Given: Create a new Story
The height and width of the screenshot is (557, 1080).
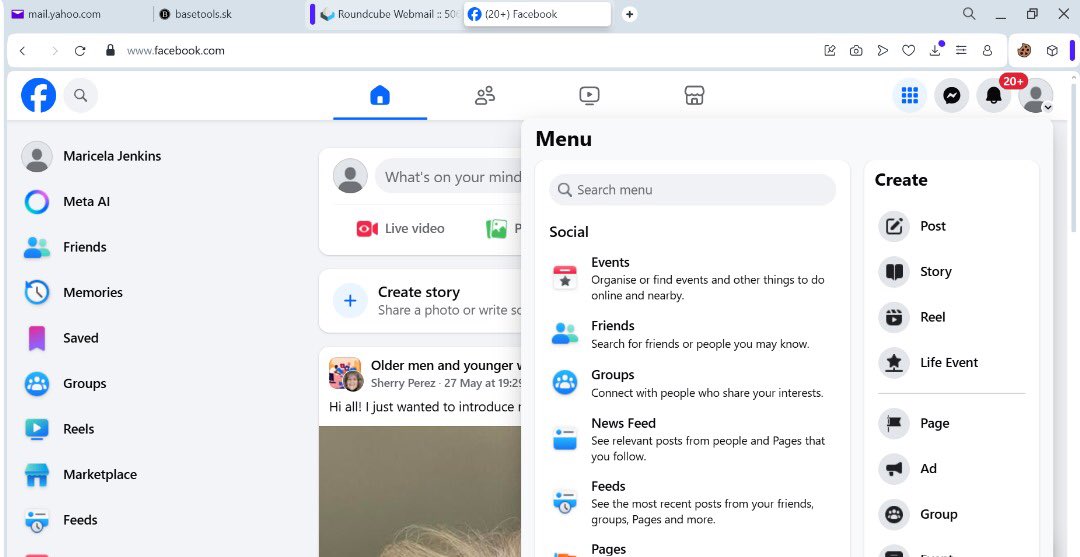Looking at the screenshot, I should point(951,272).
